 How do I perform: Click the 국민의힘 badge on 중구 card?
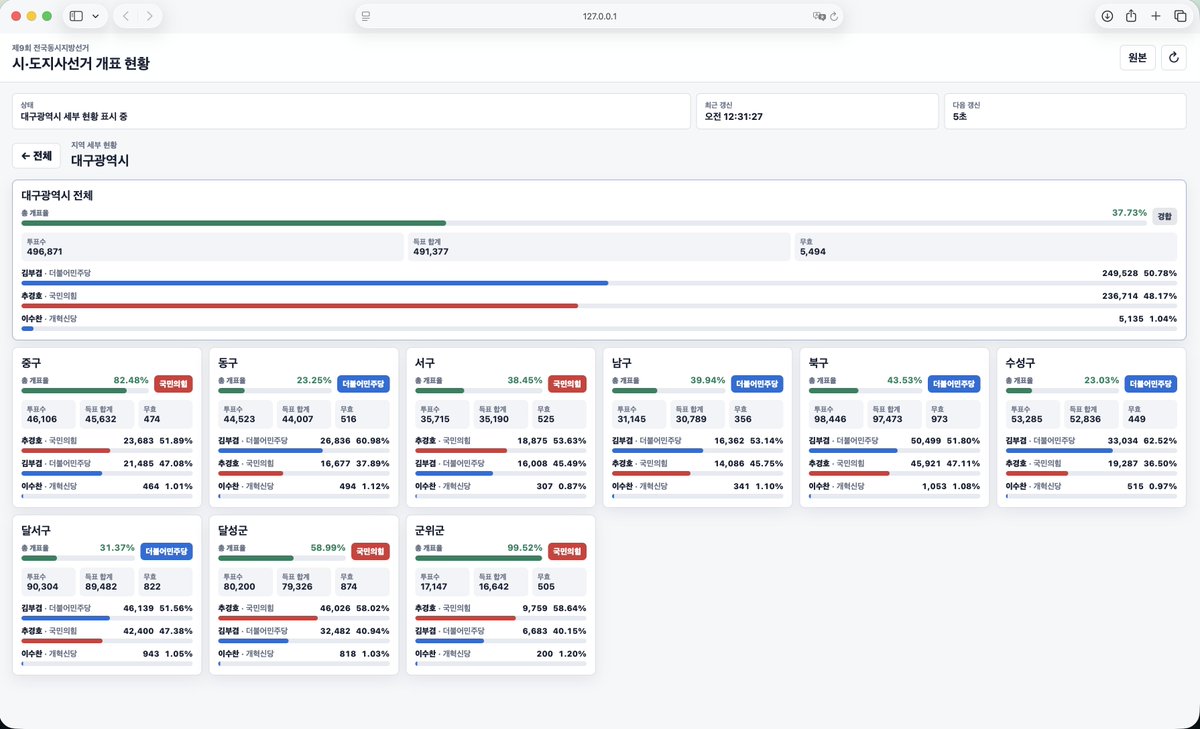tap(173, 384)
